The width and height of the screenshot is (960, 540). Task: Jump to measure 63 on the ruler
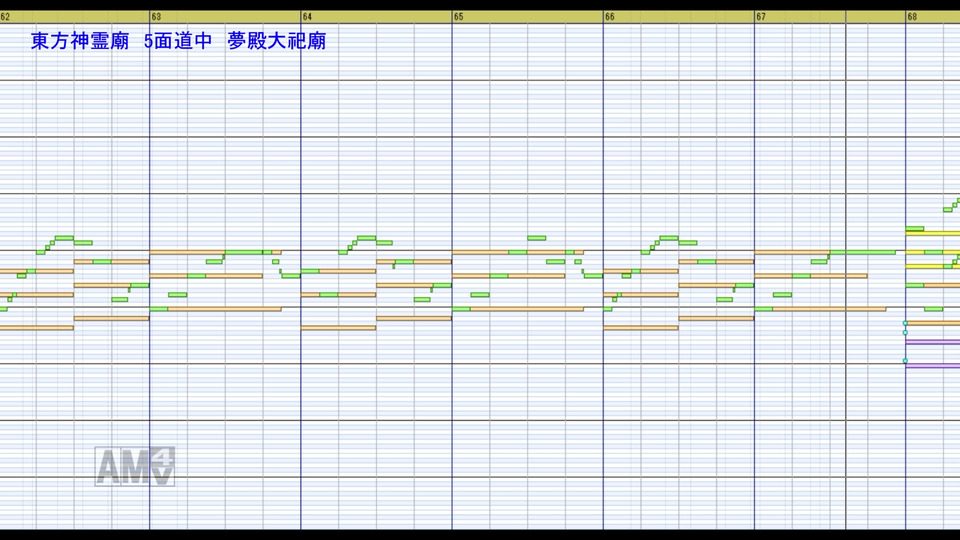tap(156, 17)
